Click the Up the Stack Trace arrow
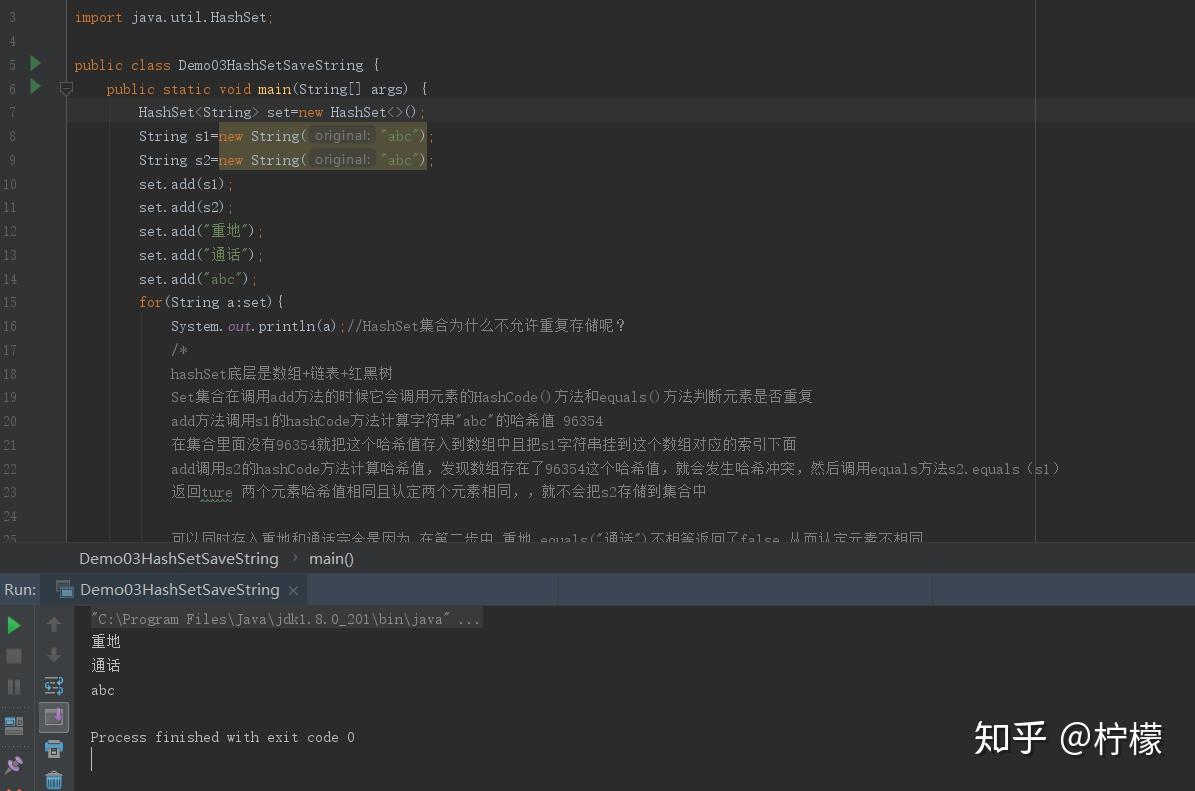Viewport: 1195px width, 791px height. [x=54, y=624]
